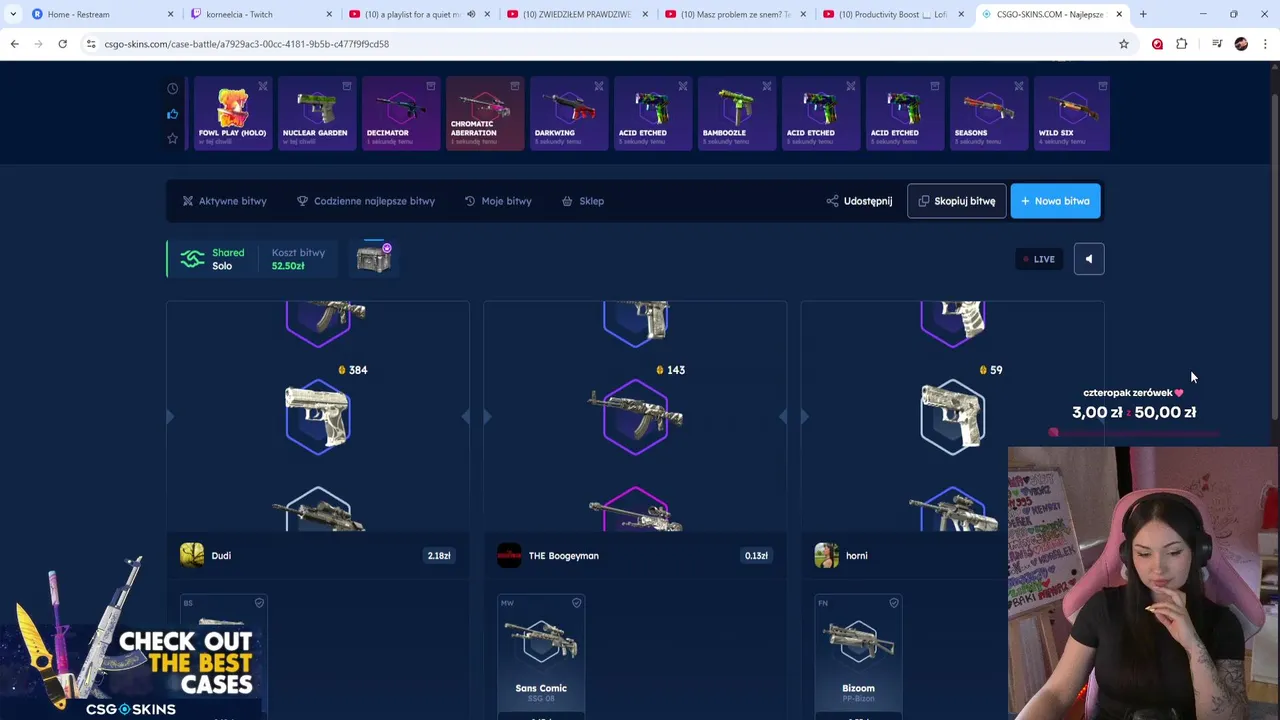This screenshot has width=1280, height=720.
Task: Switch to ZWIEDZIŁEM PRAWDZIWE YouTube tab
Action: (577, 14)
